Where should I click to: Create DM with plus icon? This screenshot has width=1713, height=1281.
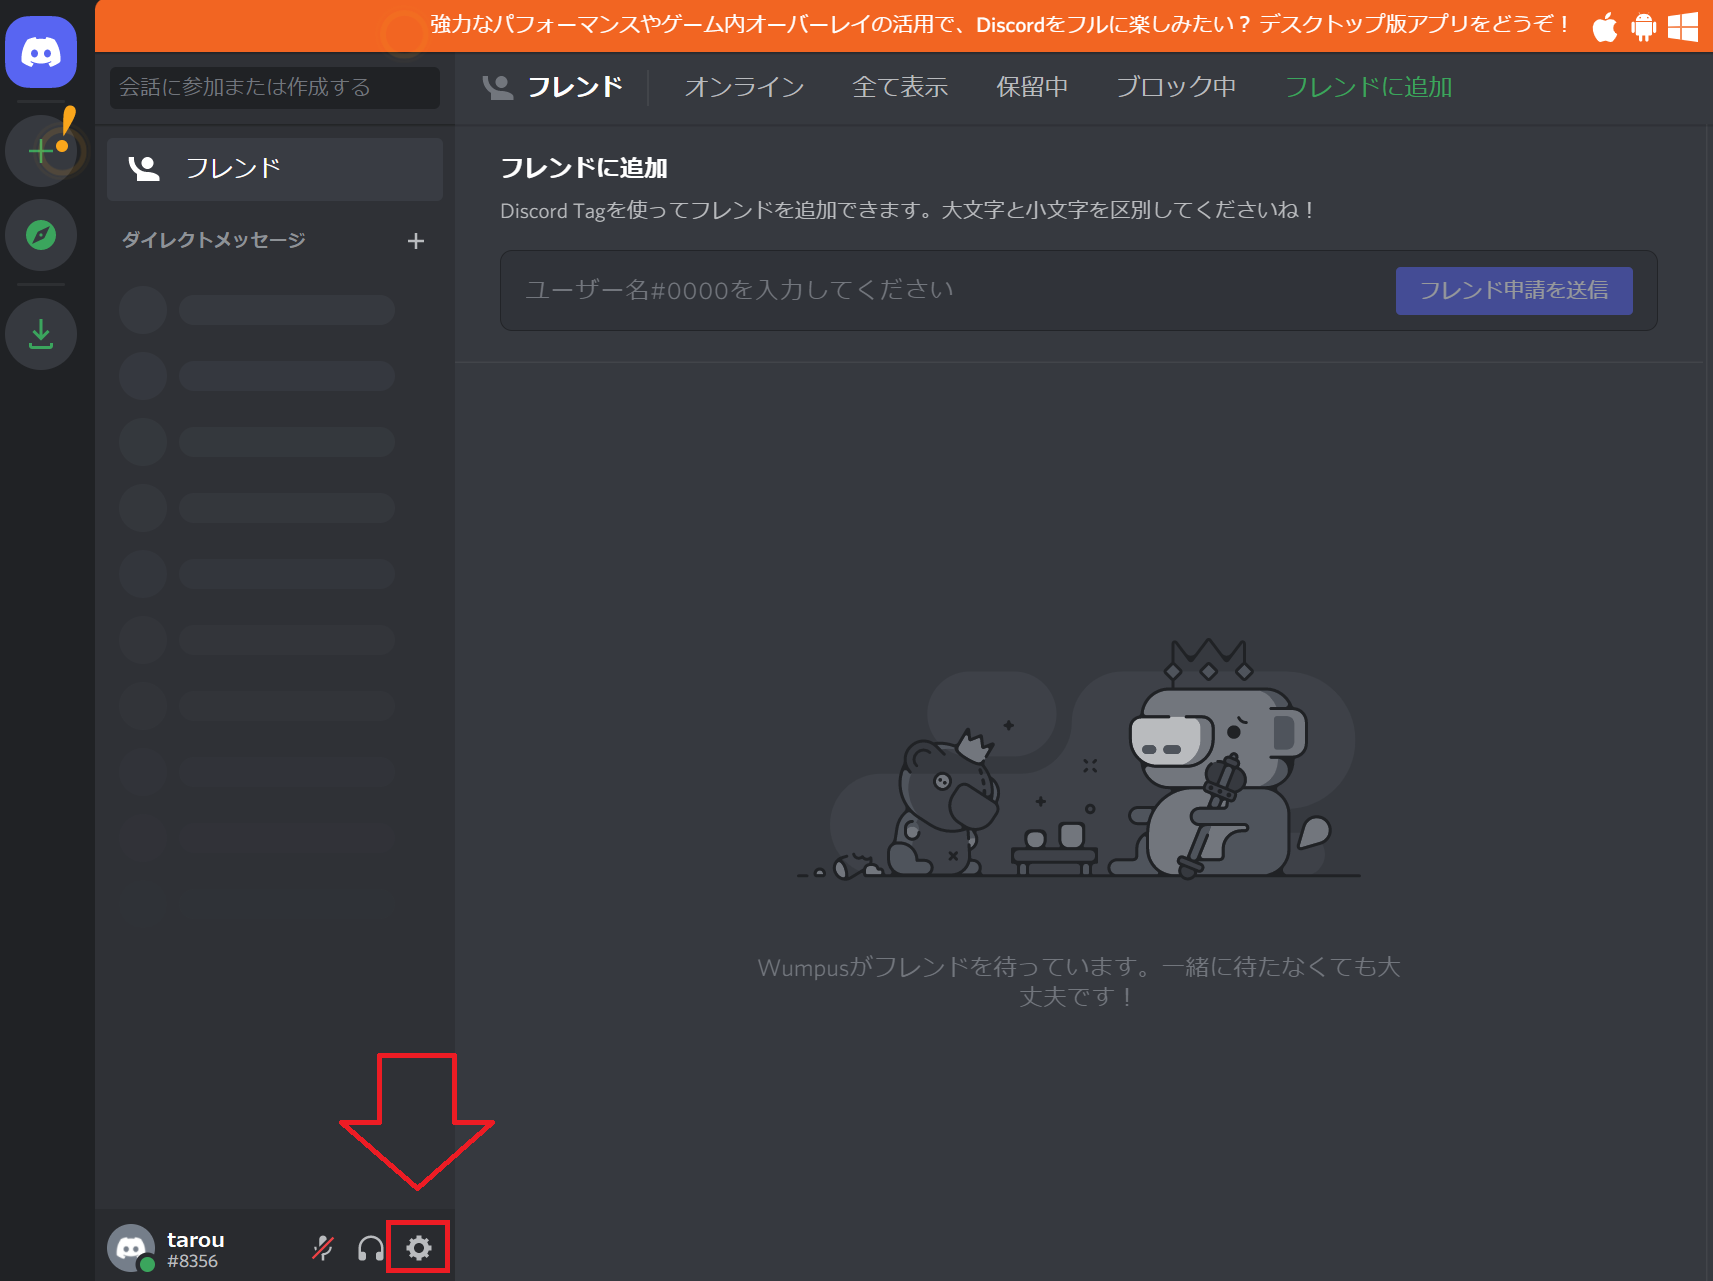(x=416, y=241)
